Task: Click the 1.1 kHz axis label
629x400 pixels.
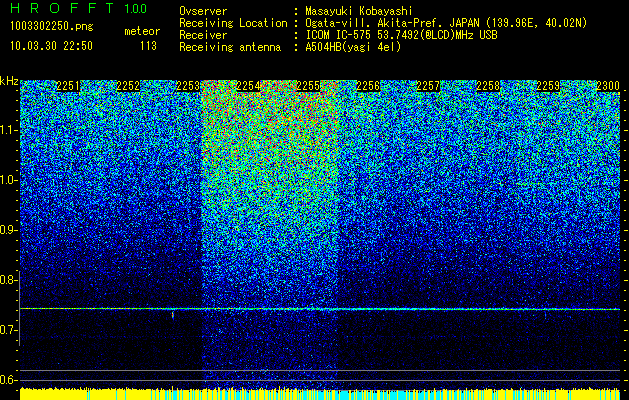Action: (8, 130)
